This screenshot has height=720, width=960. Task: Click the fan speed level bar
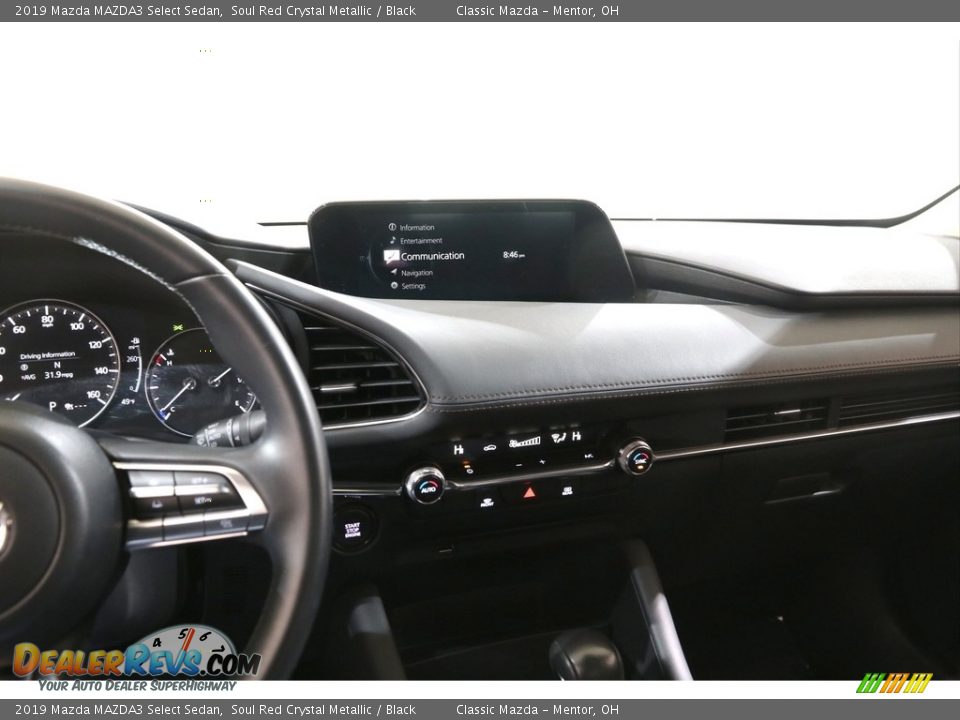click(x=524, y=441)
